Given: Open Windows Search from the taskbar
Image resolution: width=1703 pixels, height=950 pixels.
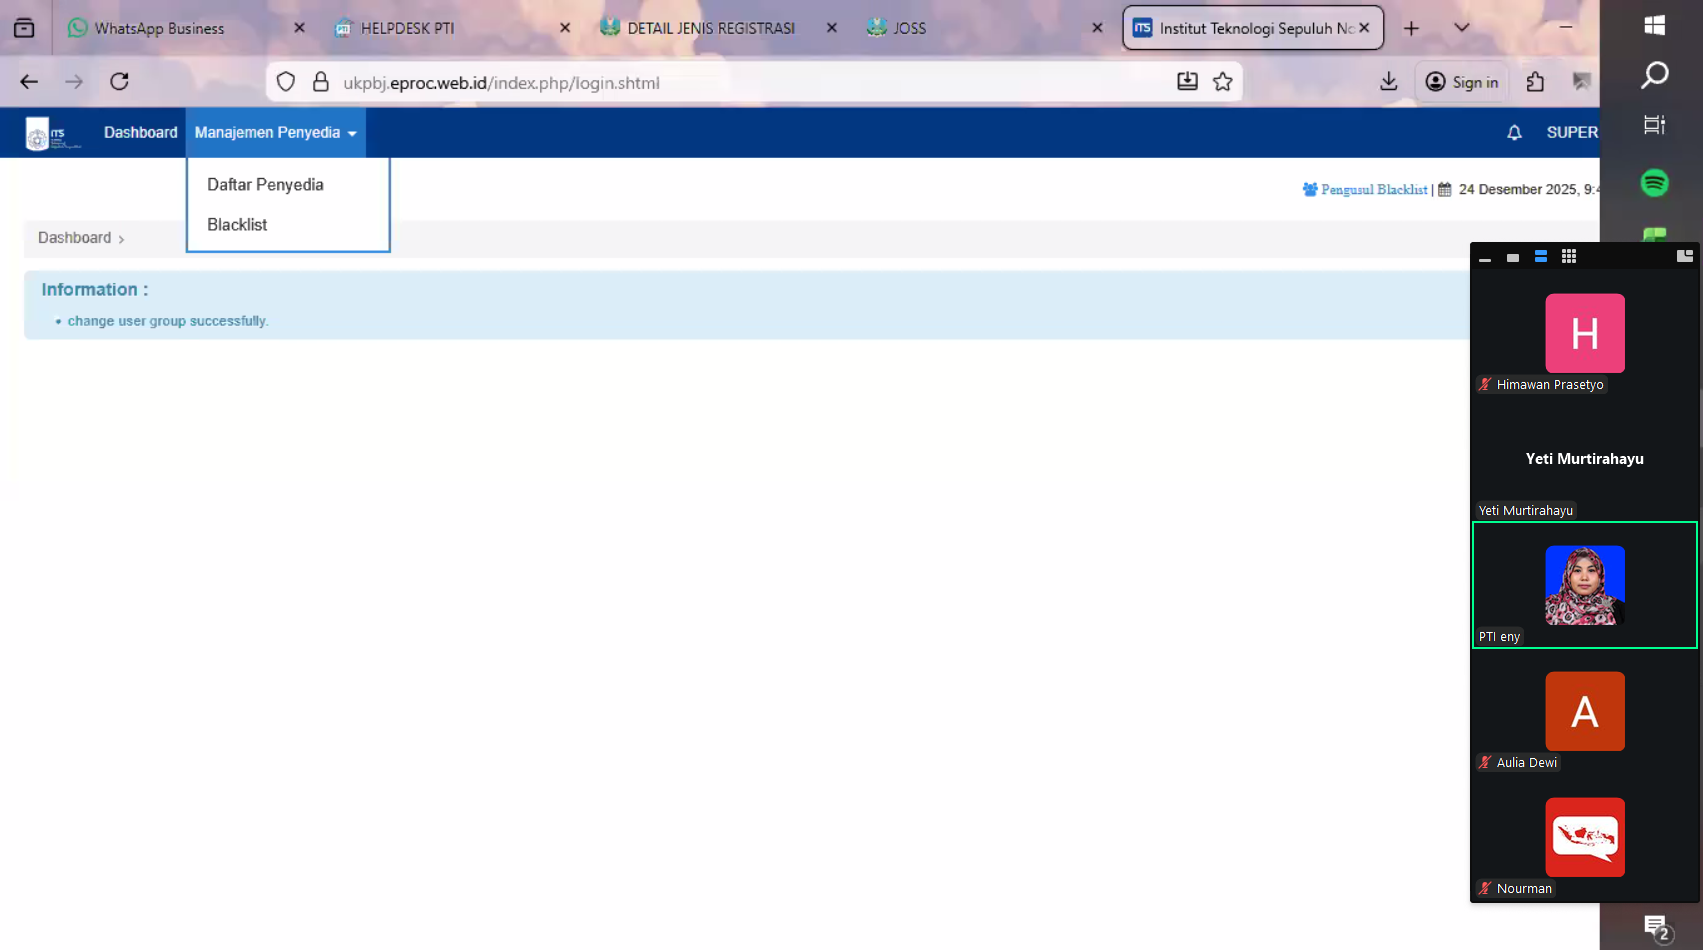Looking at the screenshot, I should [x=1654, y=75].
